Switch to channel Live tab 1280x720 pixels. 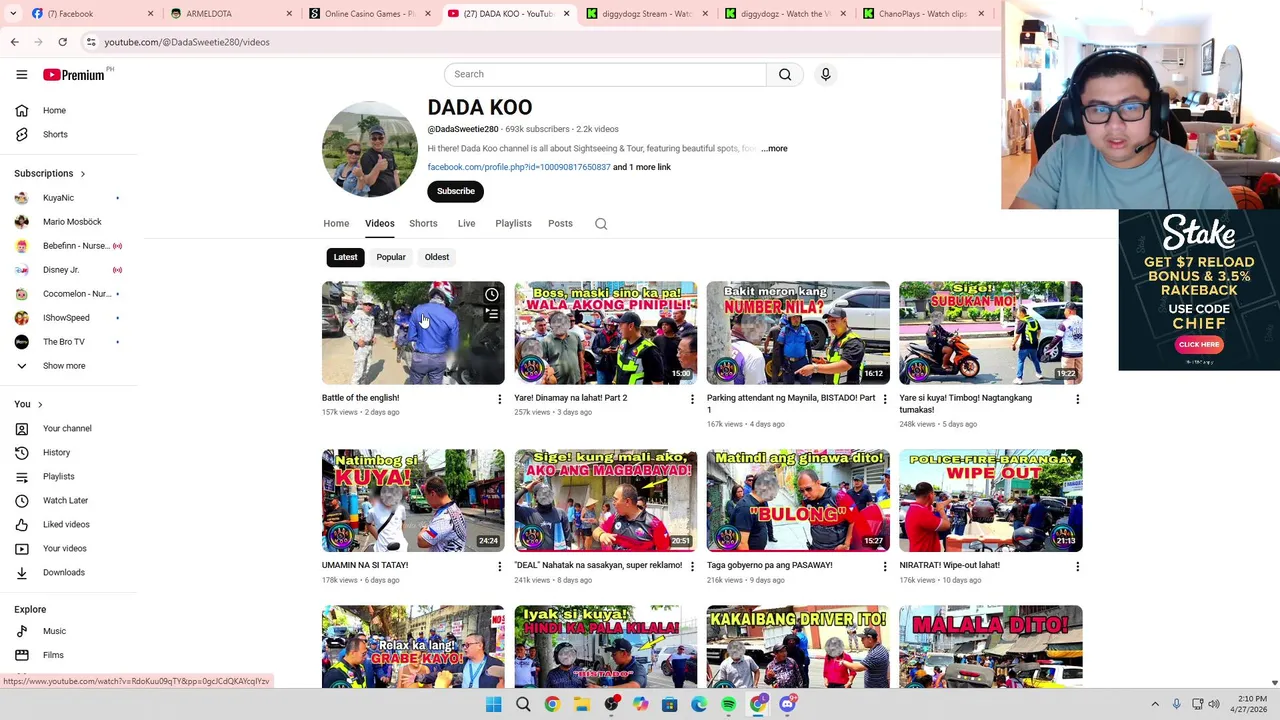coord(466,224)
